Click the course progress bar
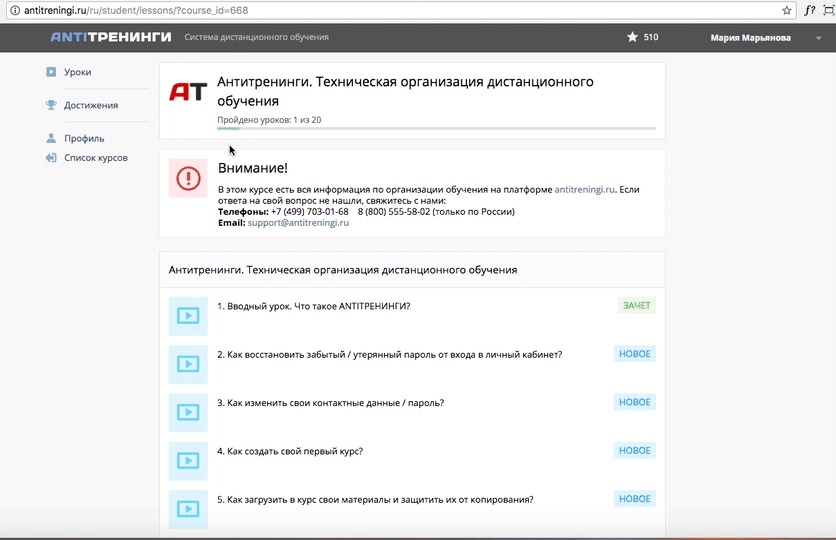 [x=436, y=128]
